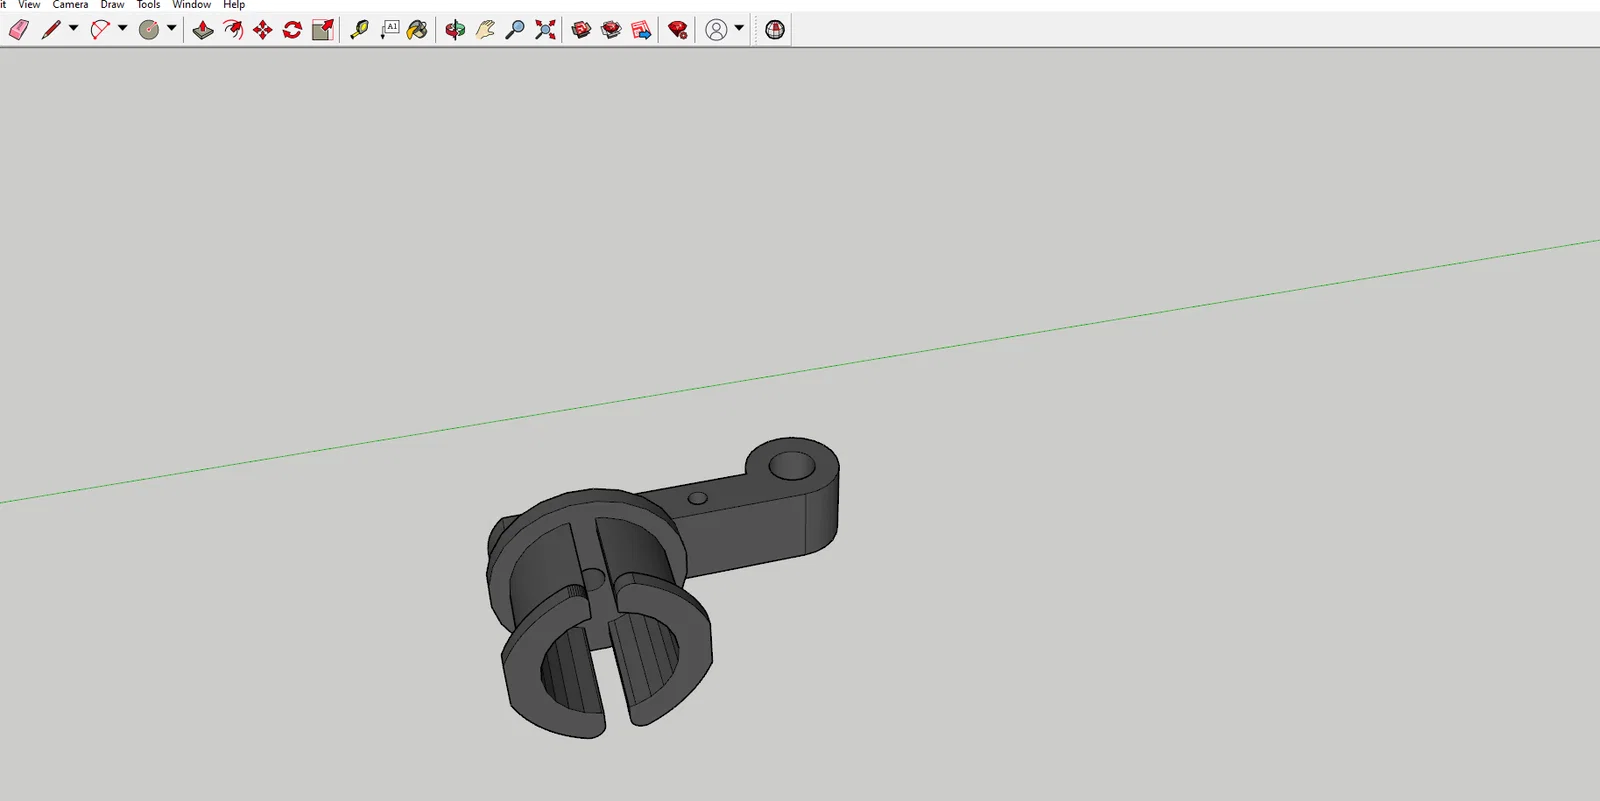Open the View menu
Screen dimensions: 1600x801
coord(29,5)
